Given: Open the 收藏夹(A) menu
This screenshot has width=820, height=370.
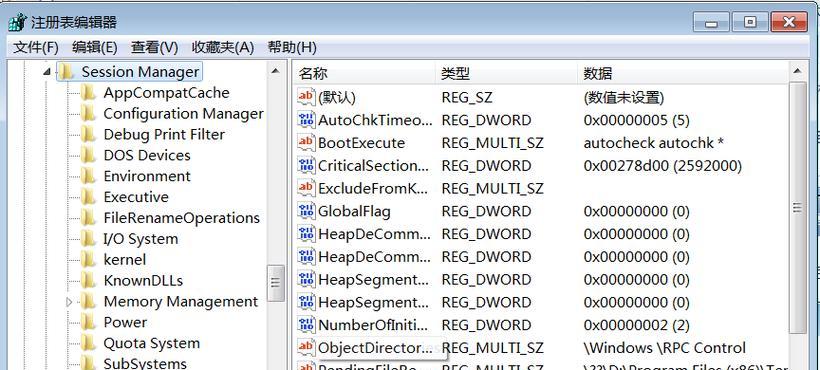Looking at the screenshot, I should (x=223, y=48).
